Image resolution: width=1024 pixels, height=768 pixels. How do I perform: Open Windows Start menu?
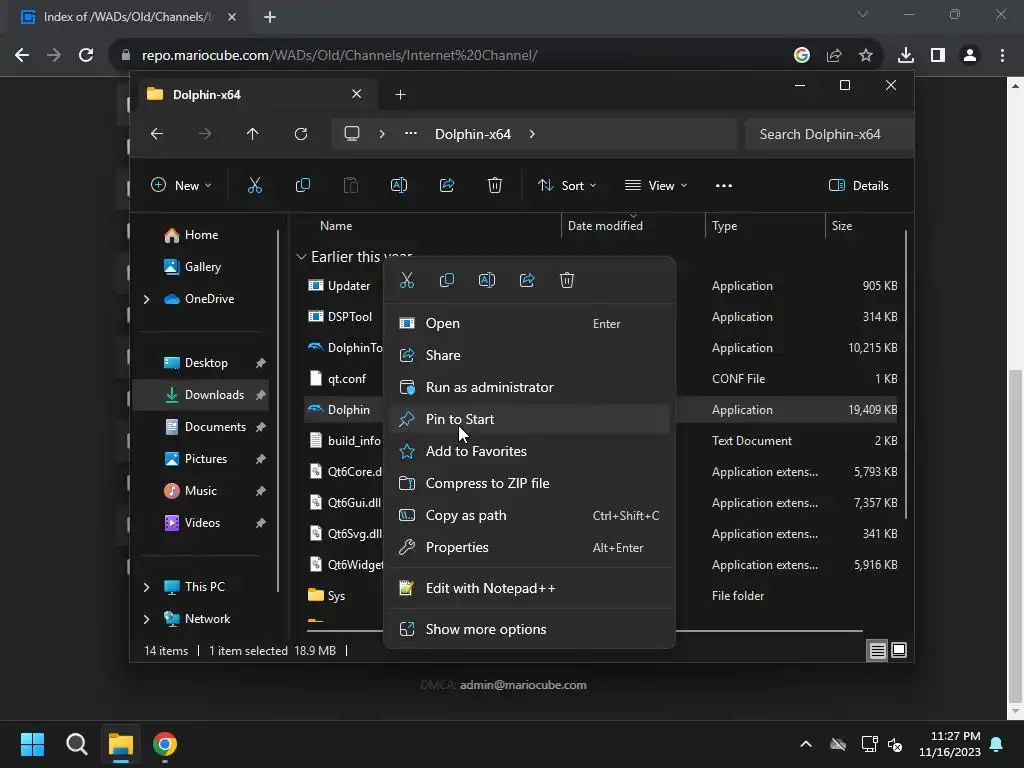pos(32,744)
